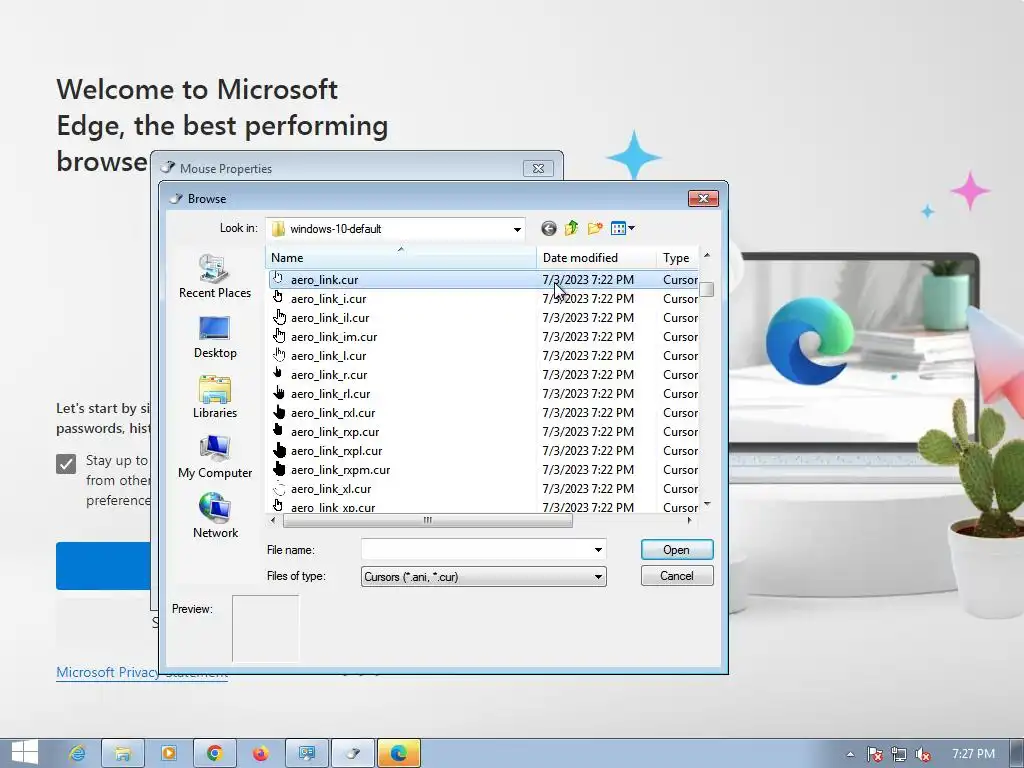Select aero_link_xl.cur cursor file
The width and height of the screenshot is (1024, 768).
[x=331, y=488]
